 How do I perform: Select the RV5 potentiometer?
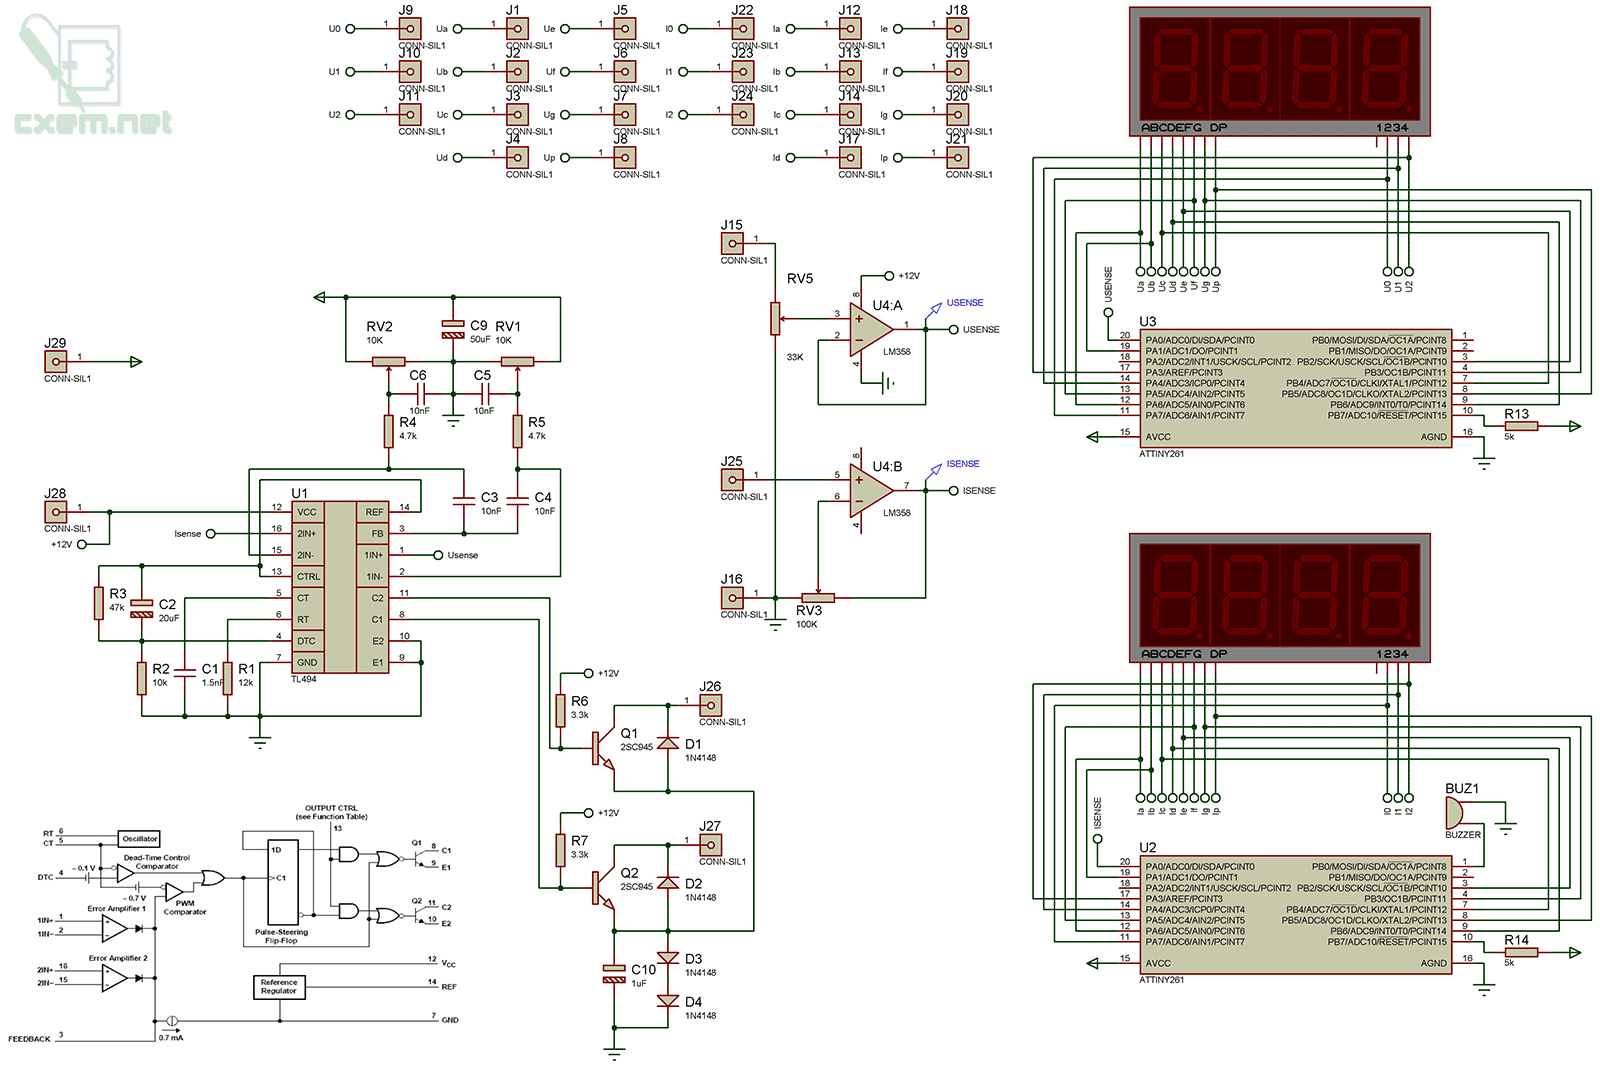point(775,318)
